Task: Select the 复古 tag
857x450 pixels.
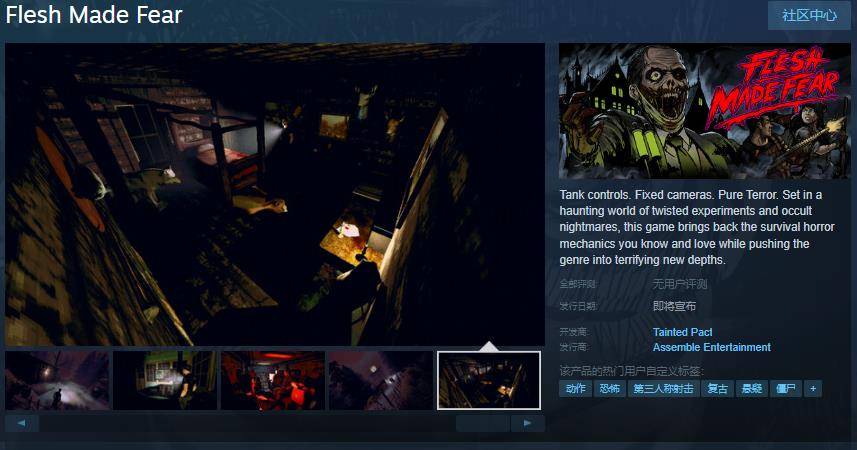Action: (717, 388)
